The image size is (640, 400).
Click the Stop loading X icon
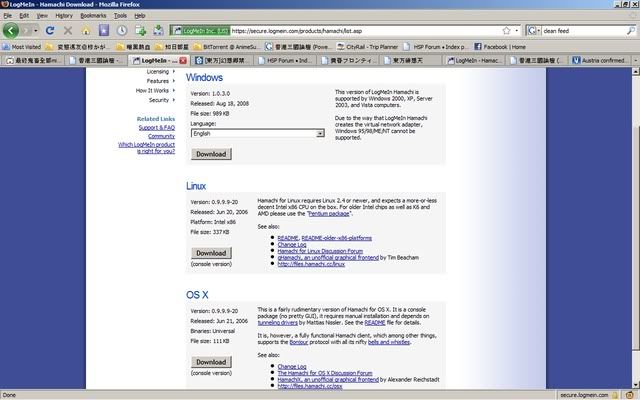pyautogui.click(x=68, y=31)
